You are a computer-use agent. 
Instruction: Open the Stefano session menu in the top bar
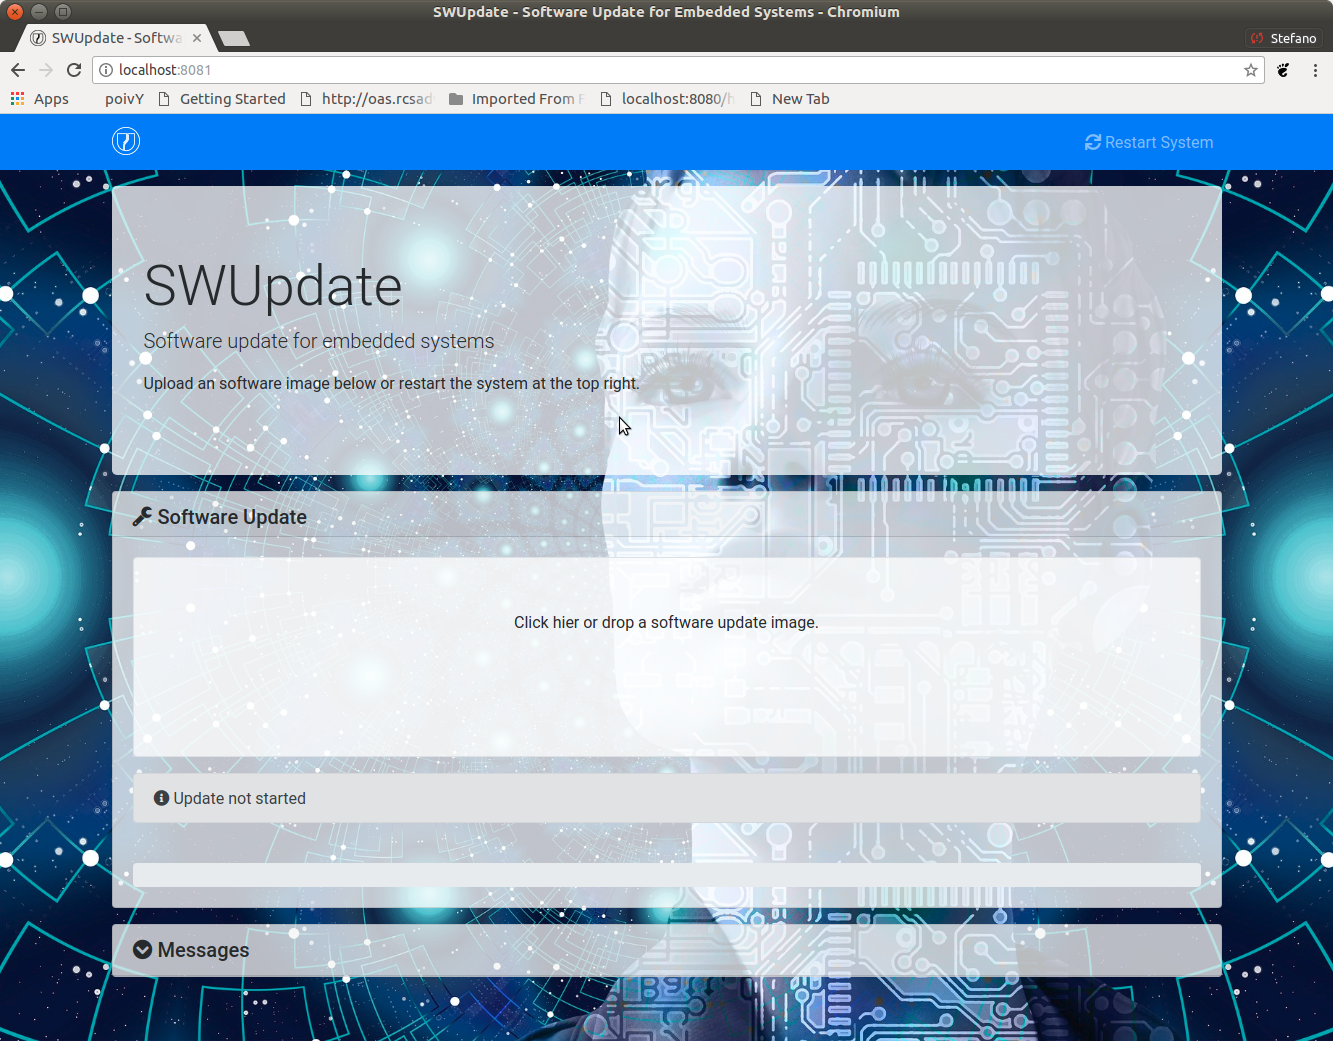tap(1283, 37)
